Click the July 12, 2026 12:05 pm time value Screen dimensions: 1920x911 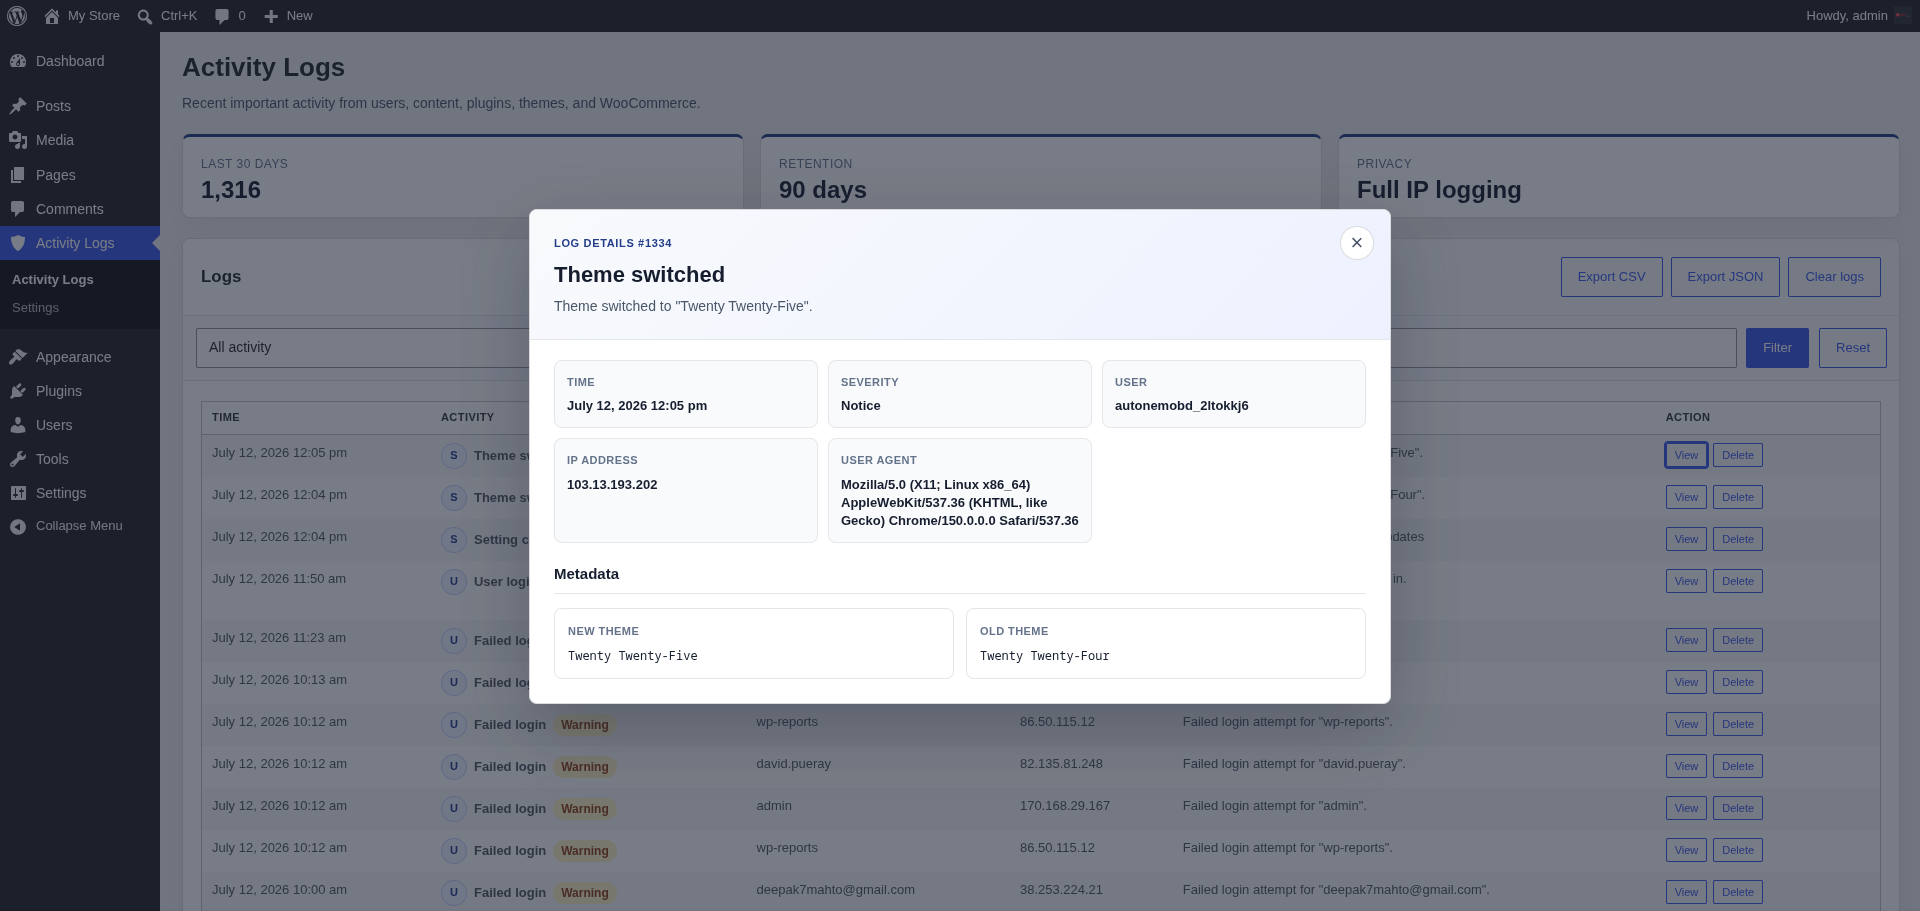637,406
